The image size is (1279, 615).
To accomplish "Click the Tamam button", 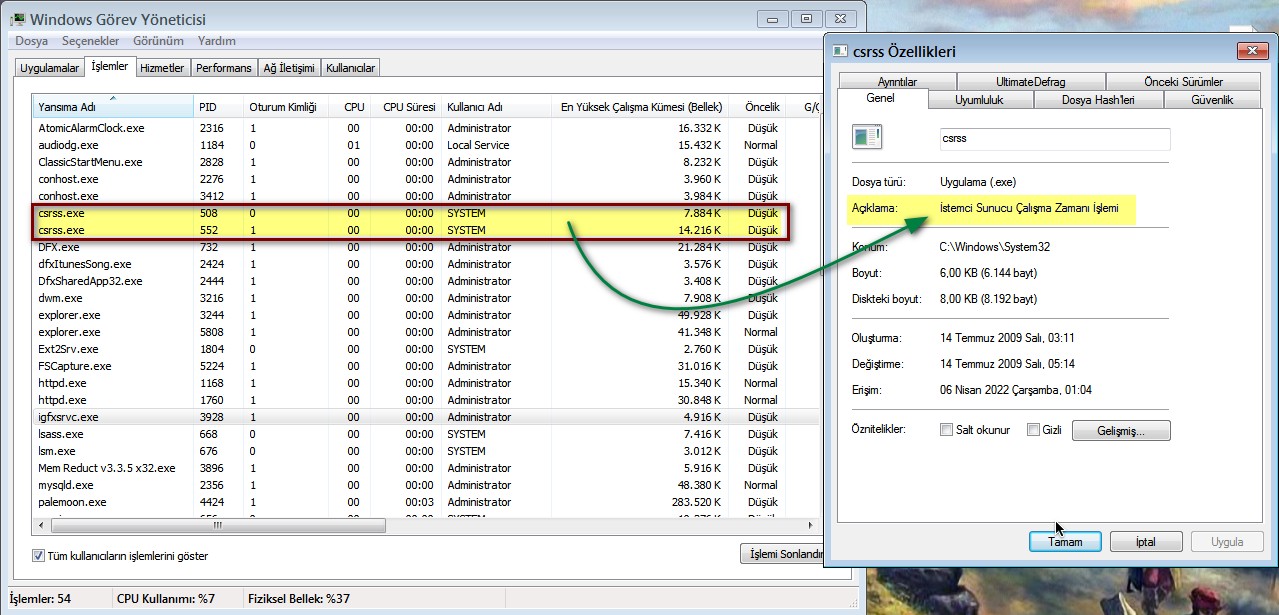I will point(1065,542).
